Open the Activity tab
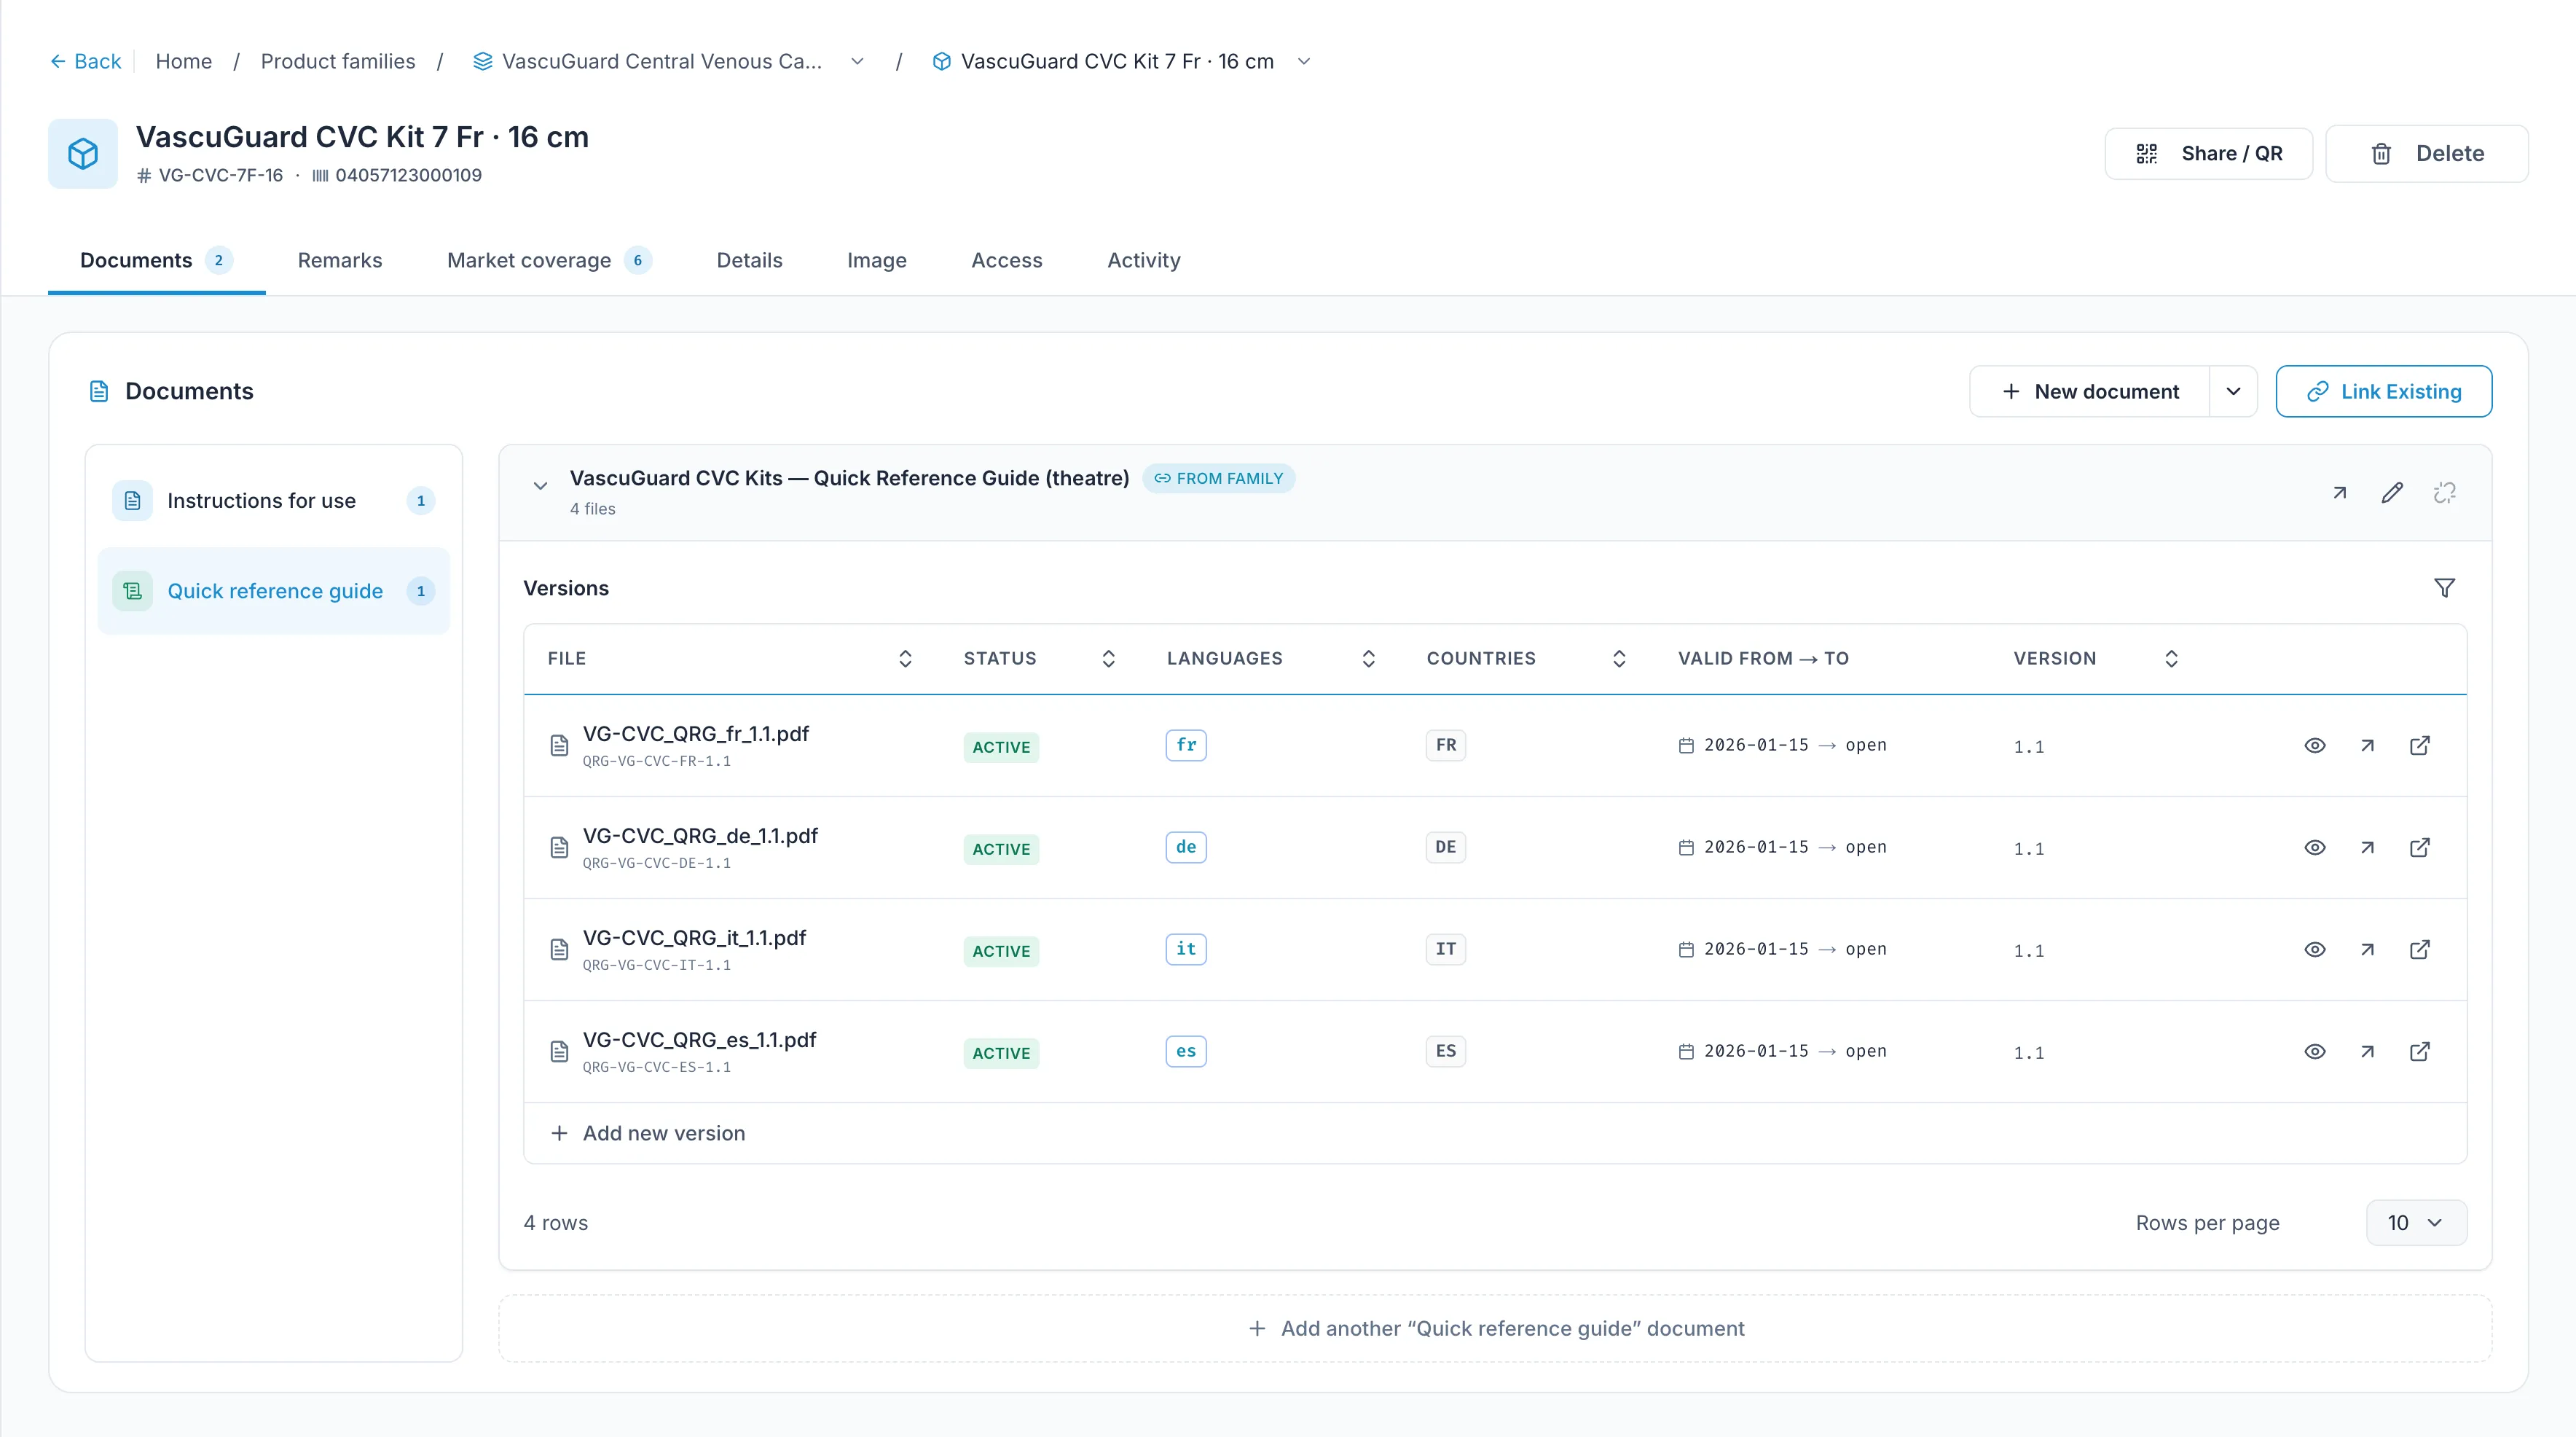Image resolution: width=2576 pixels, height=1437 pixels. (x=1144, y=261)
